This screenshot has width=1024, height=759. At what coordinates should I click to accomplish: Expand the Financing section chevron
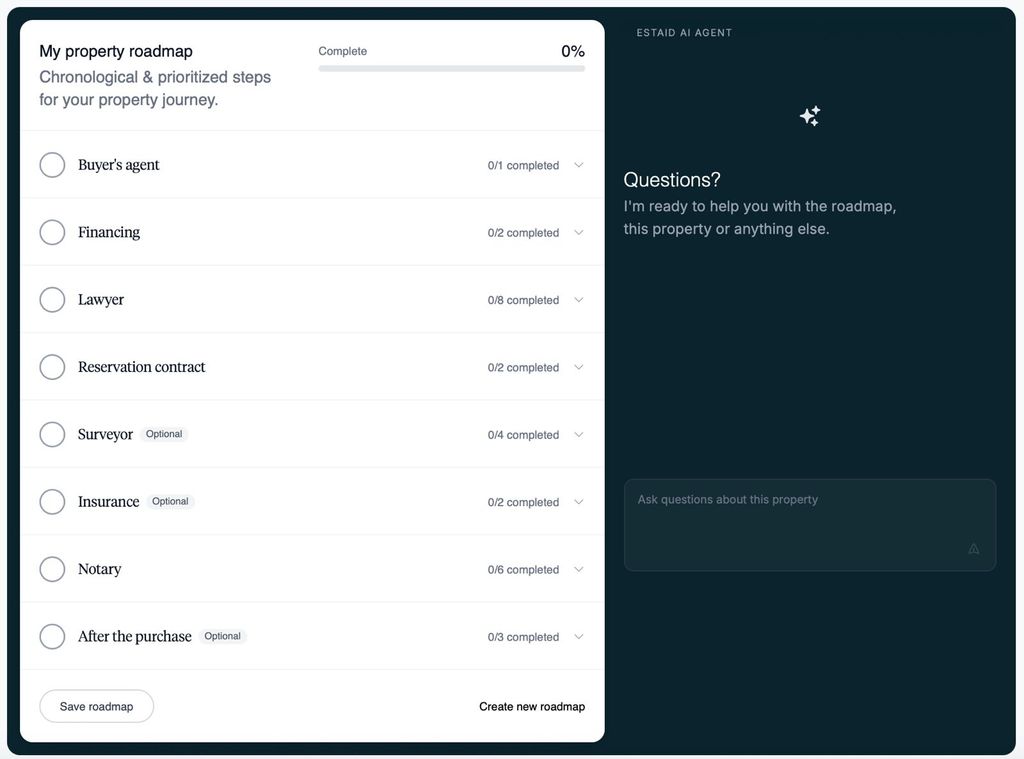pyautogui.click(x=578, y=233)
